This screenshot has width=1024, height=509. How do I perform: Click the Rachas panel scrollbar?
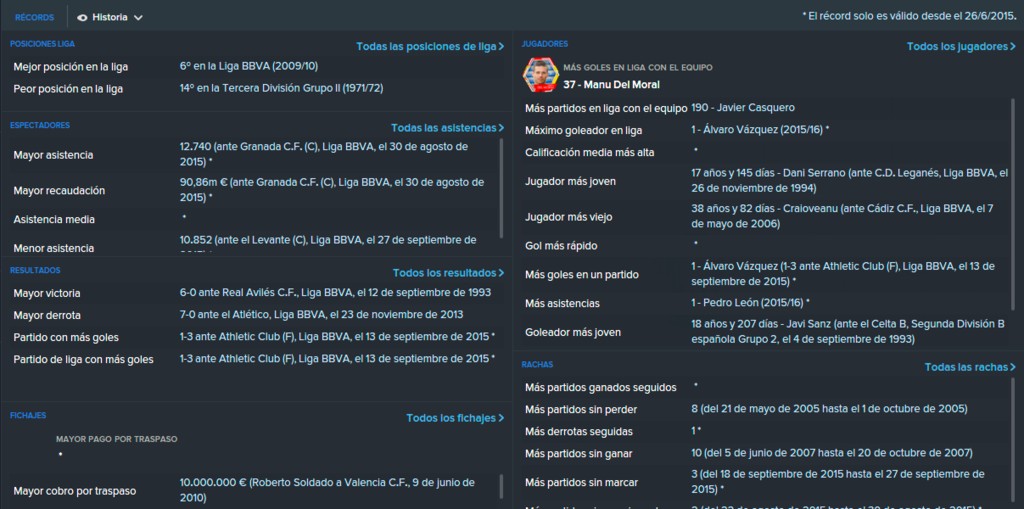[x=1013, y=441]
